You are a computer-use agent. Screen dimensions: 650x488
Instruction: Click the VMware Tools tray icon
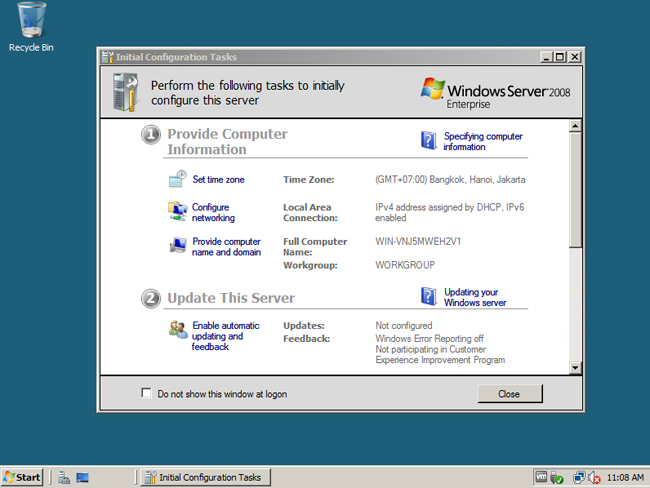(541, 477)
